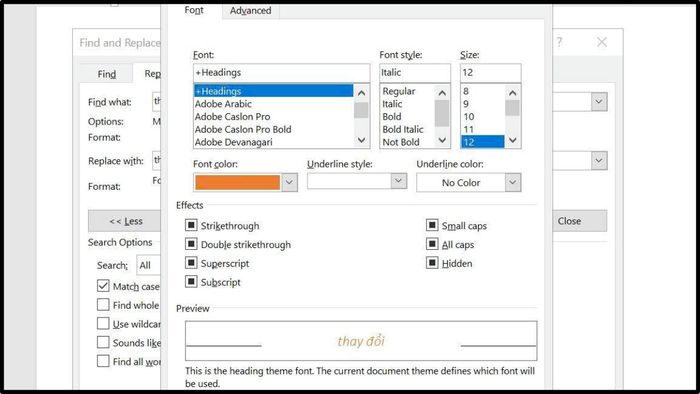
Task: Click the << Less button
Action: 125,221
